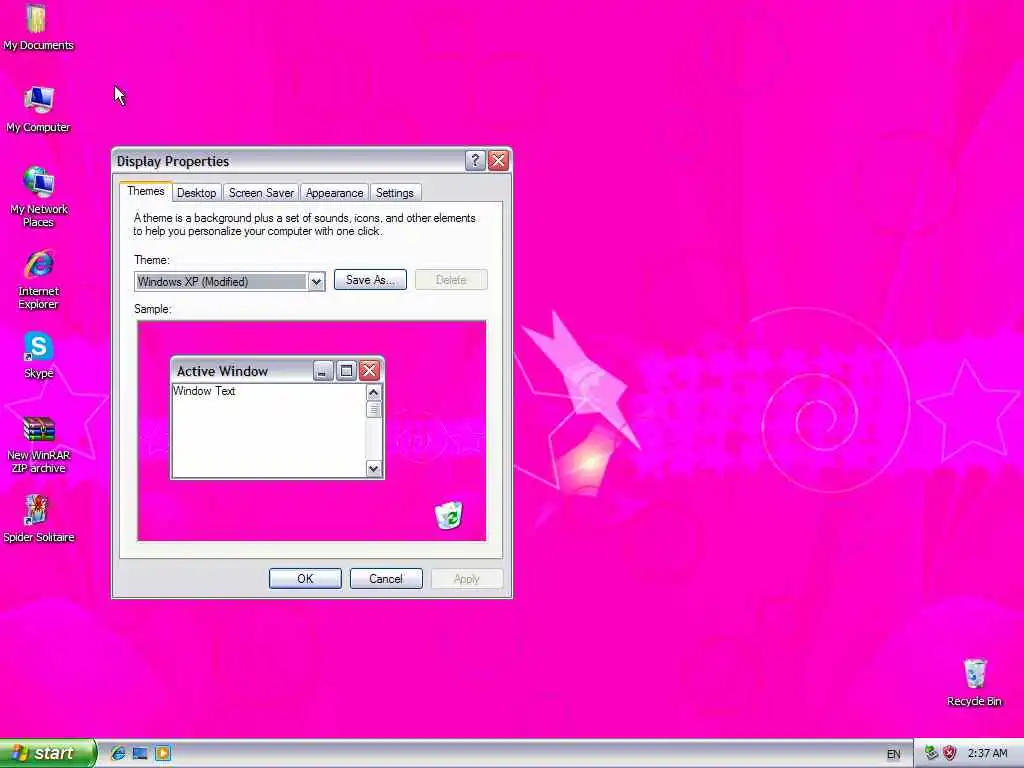Select the My Computer desktop icon
This screenshot has height=768, width=1024.
click(x=38, y=109)
